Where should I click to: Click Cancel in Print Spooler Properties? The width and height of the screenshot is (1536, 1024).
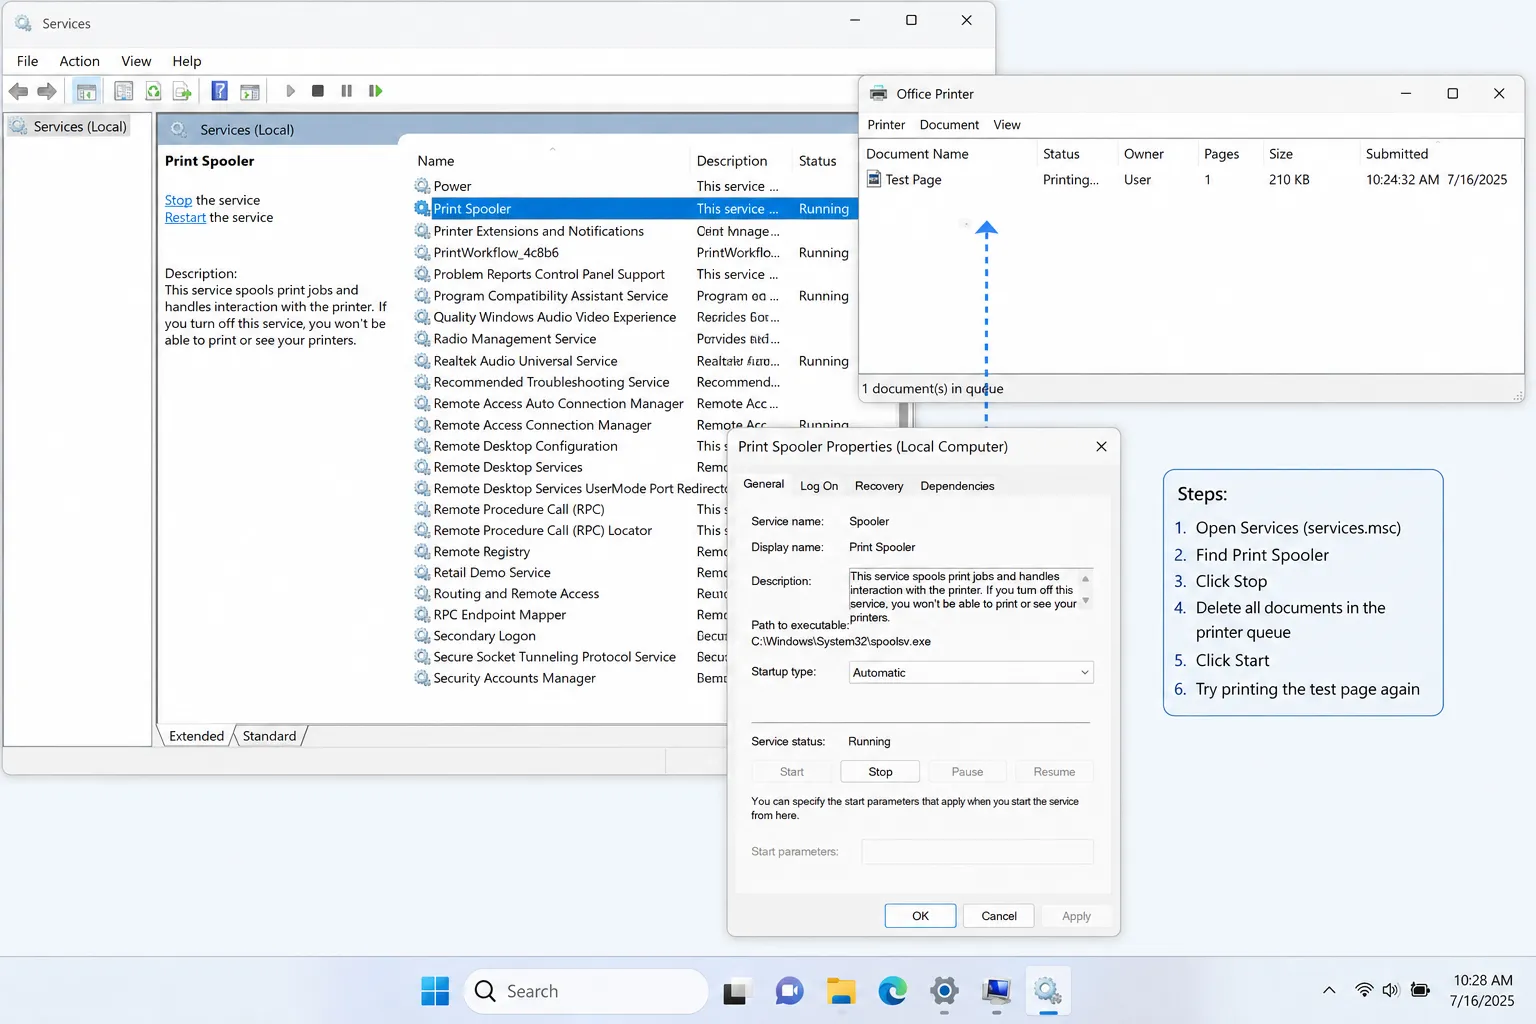point(999,916)
